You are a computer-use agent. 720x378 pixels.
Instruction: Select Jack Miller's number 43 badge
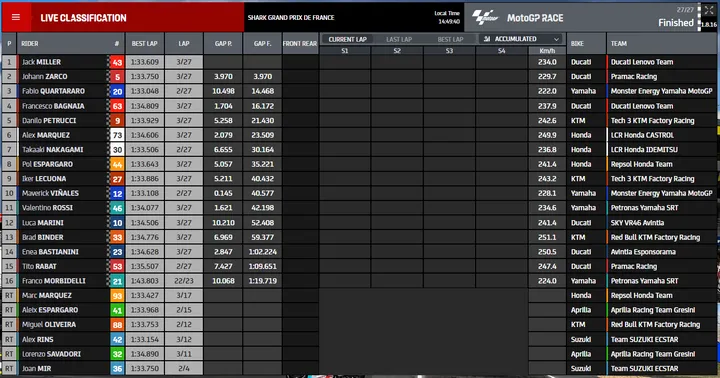[x=117, y=62]
